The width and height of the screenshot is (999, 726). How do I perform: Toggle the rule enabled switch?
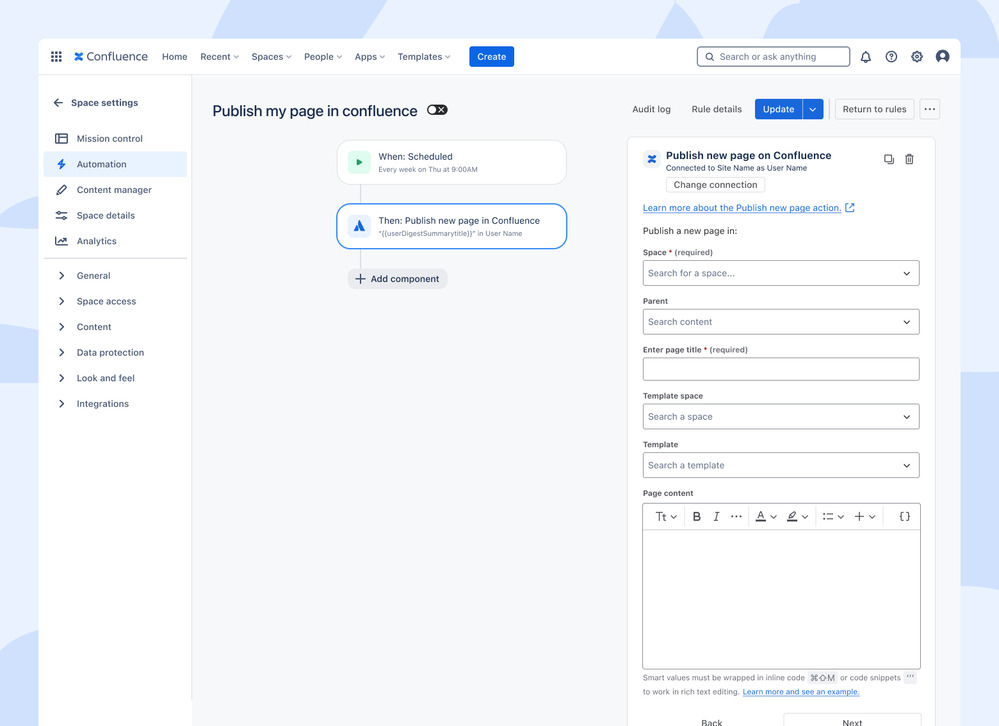point(437,110)
